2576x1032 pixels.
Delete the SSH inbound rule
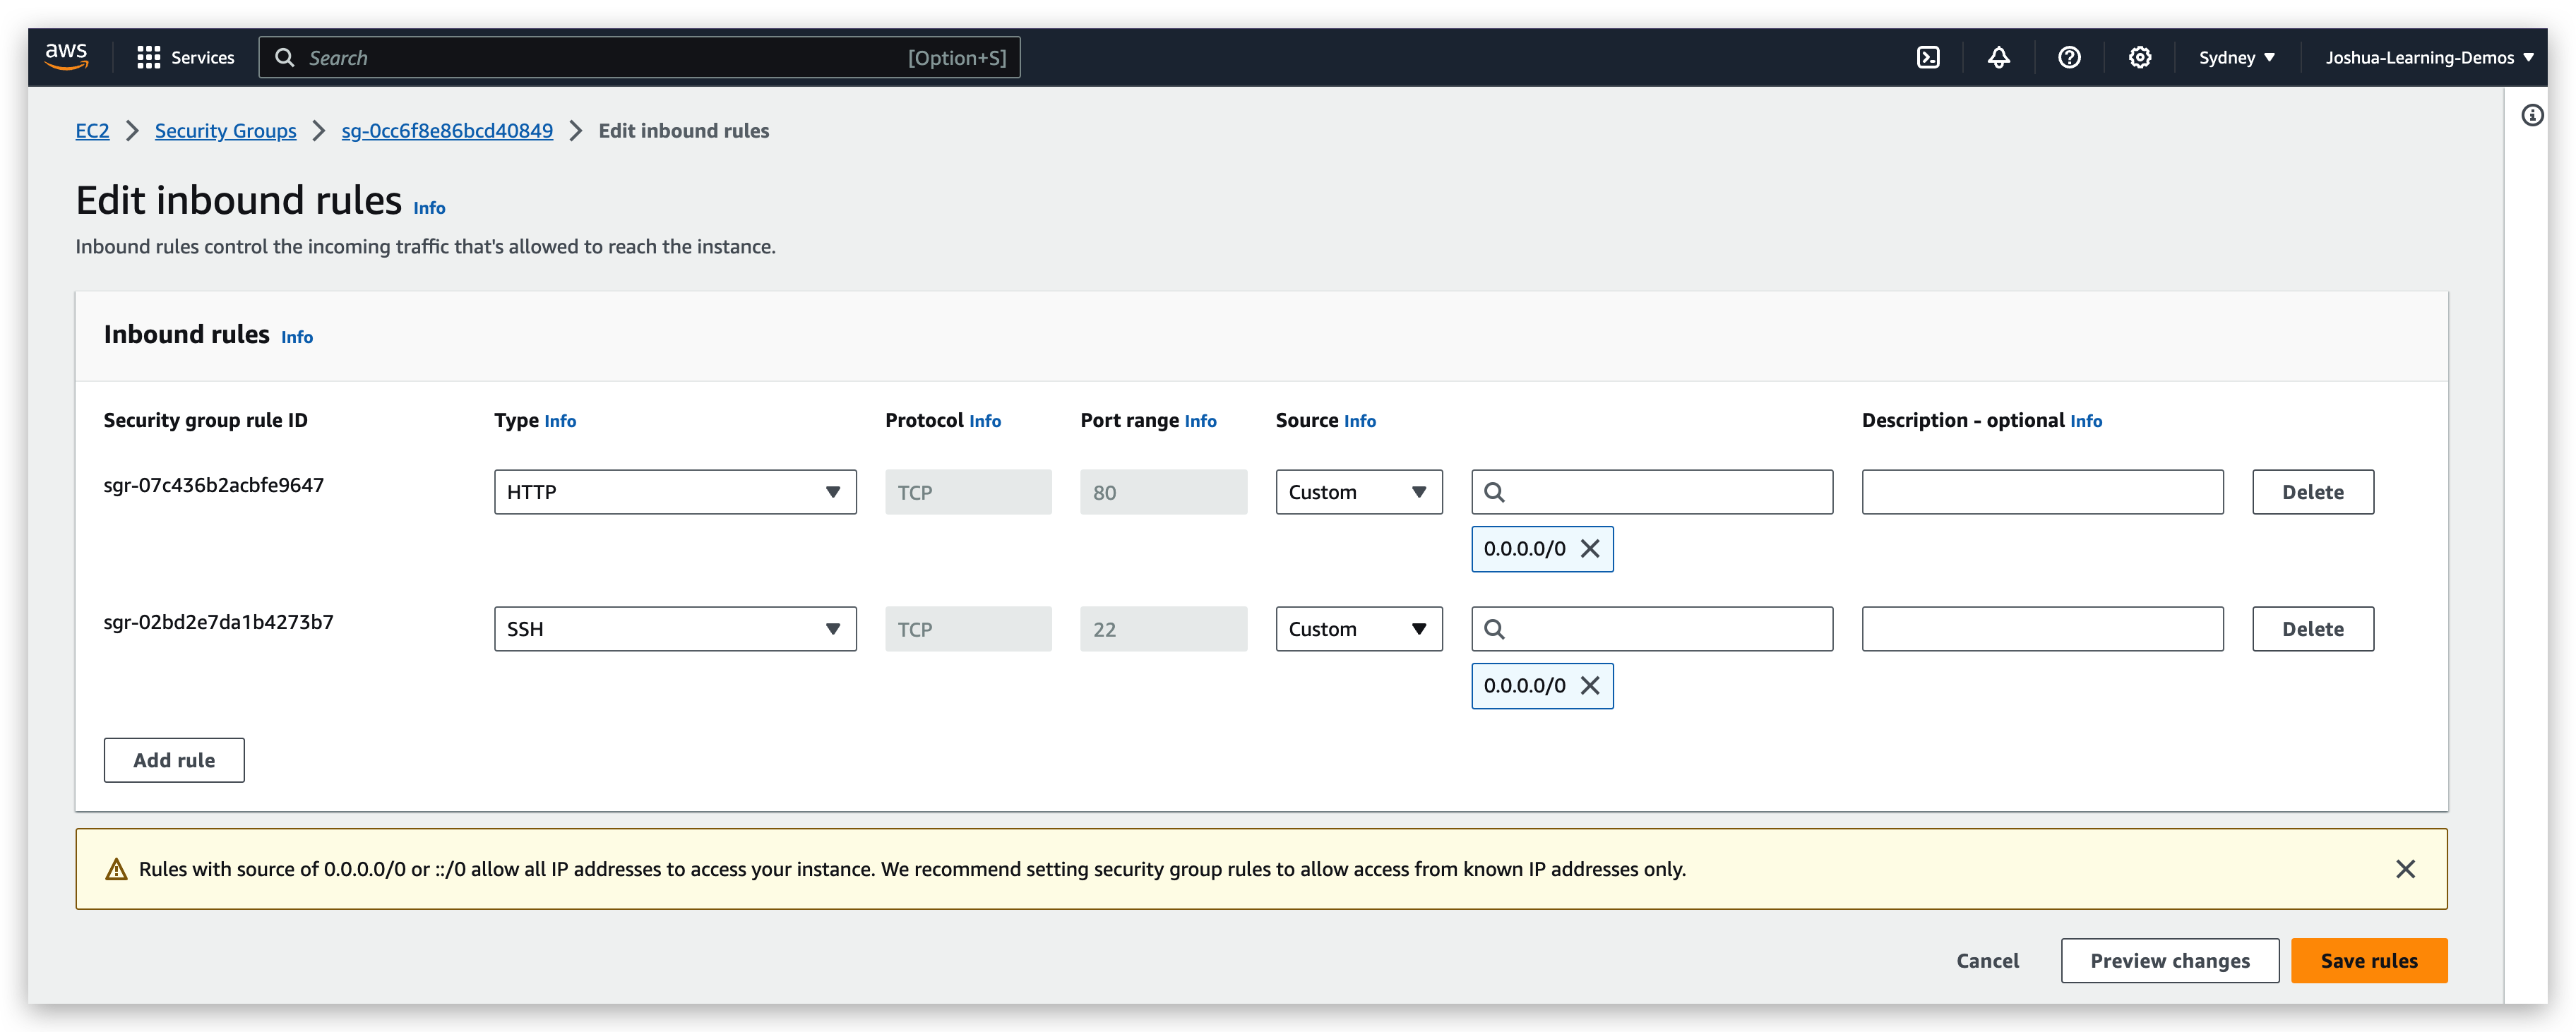point(2312,628)
